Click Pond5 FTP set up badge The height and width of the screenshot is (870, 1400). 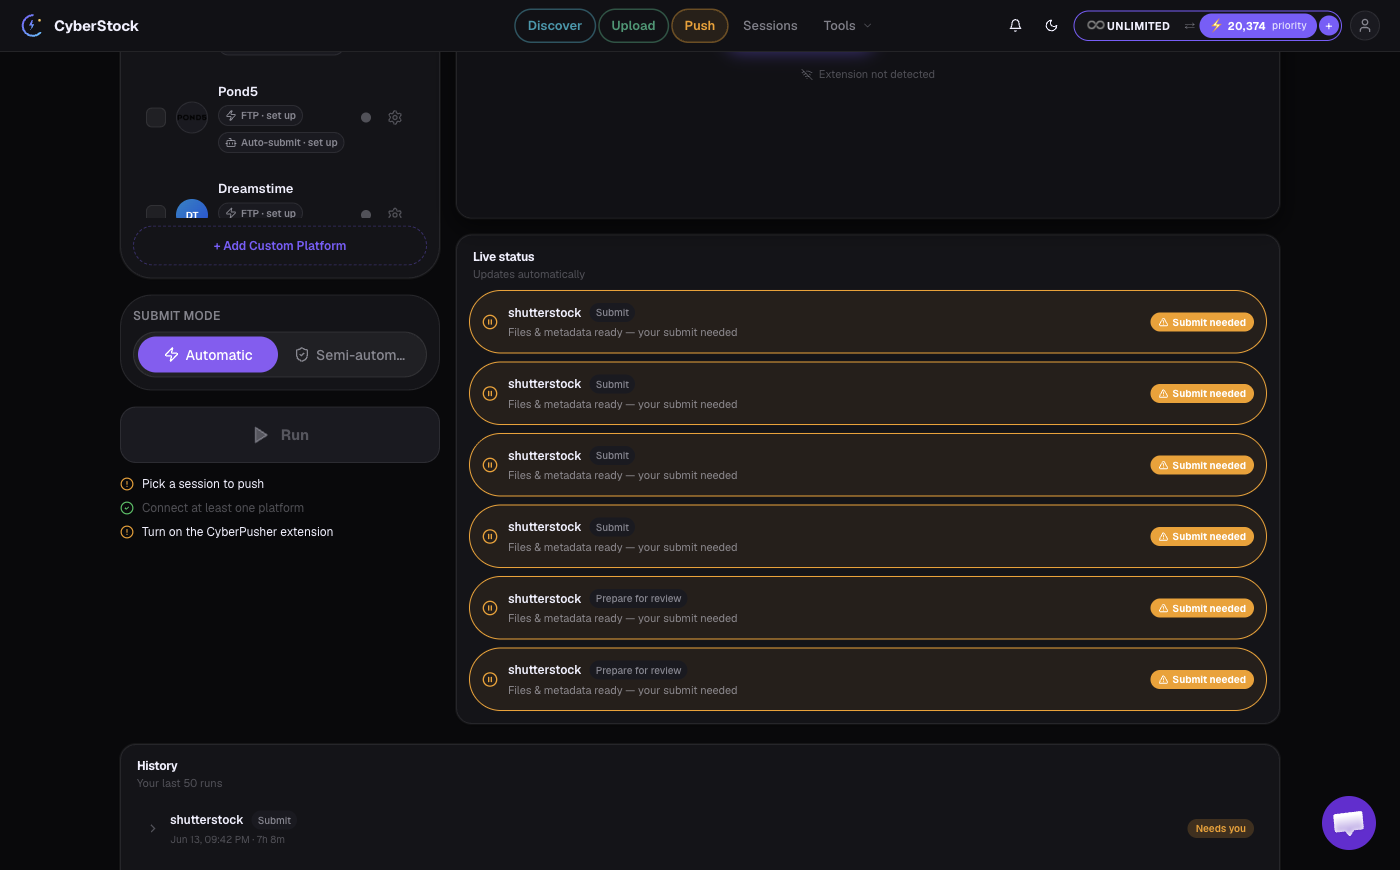coord(260,116)
